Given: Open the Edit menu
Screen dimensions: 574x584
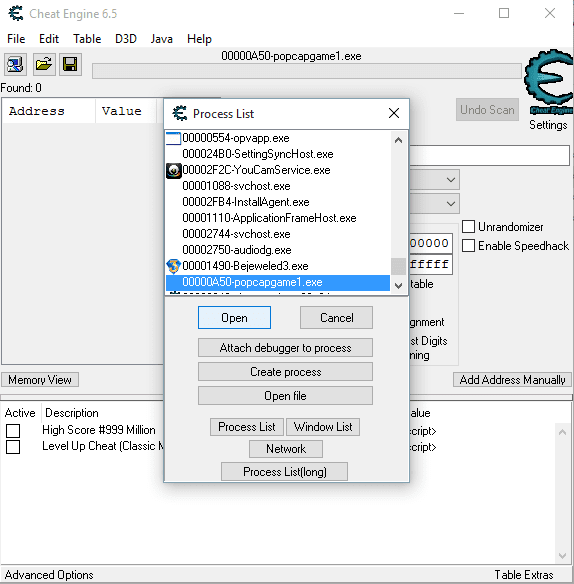Looking at the screenshot, I should coord(49,39).
